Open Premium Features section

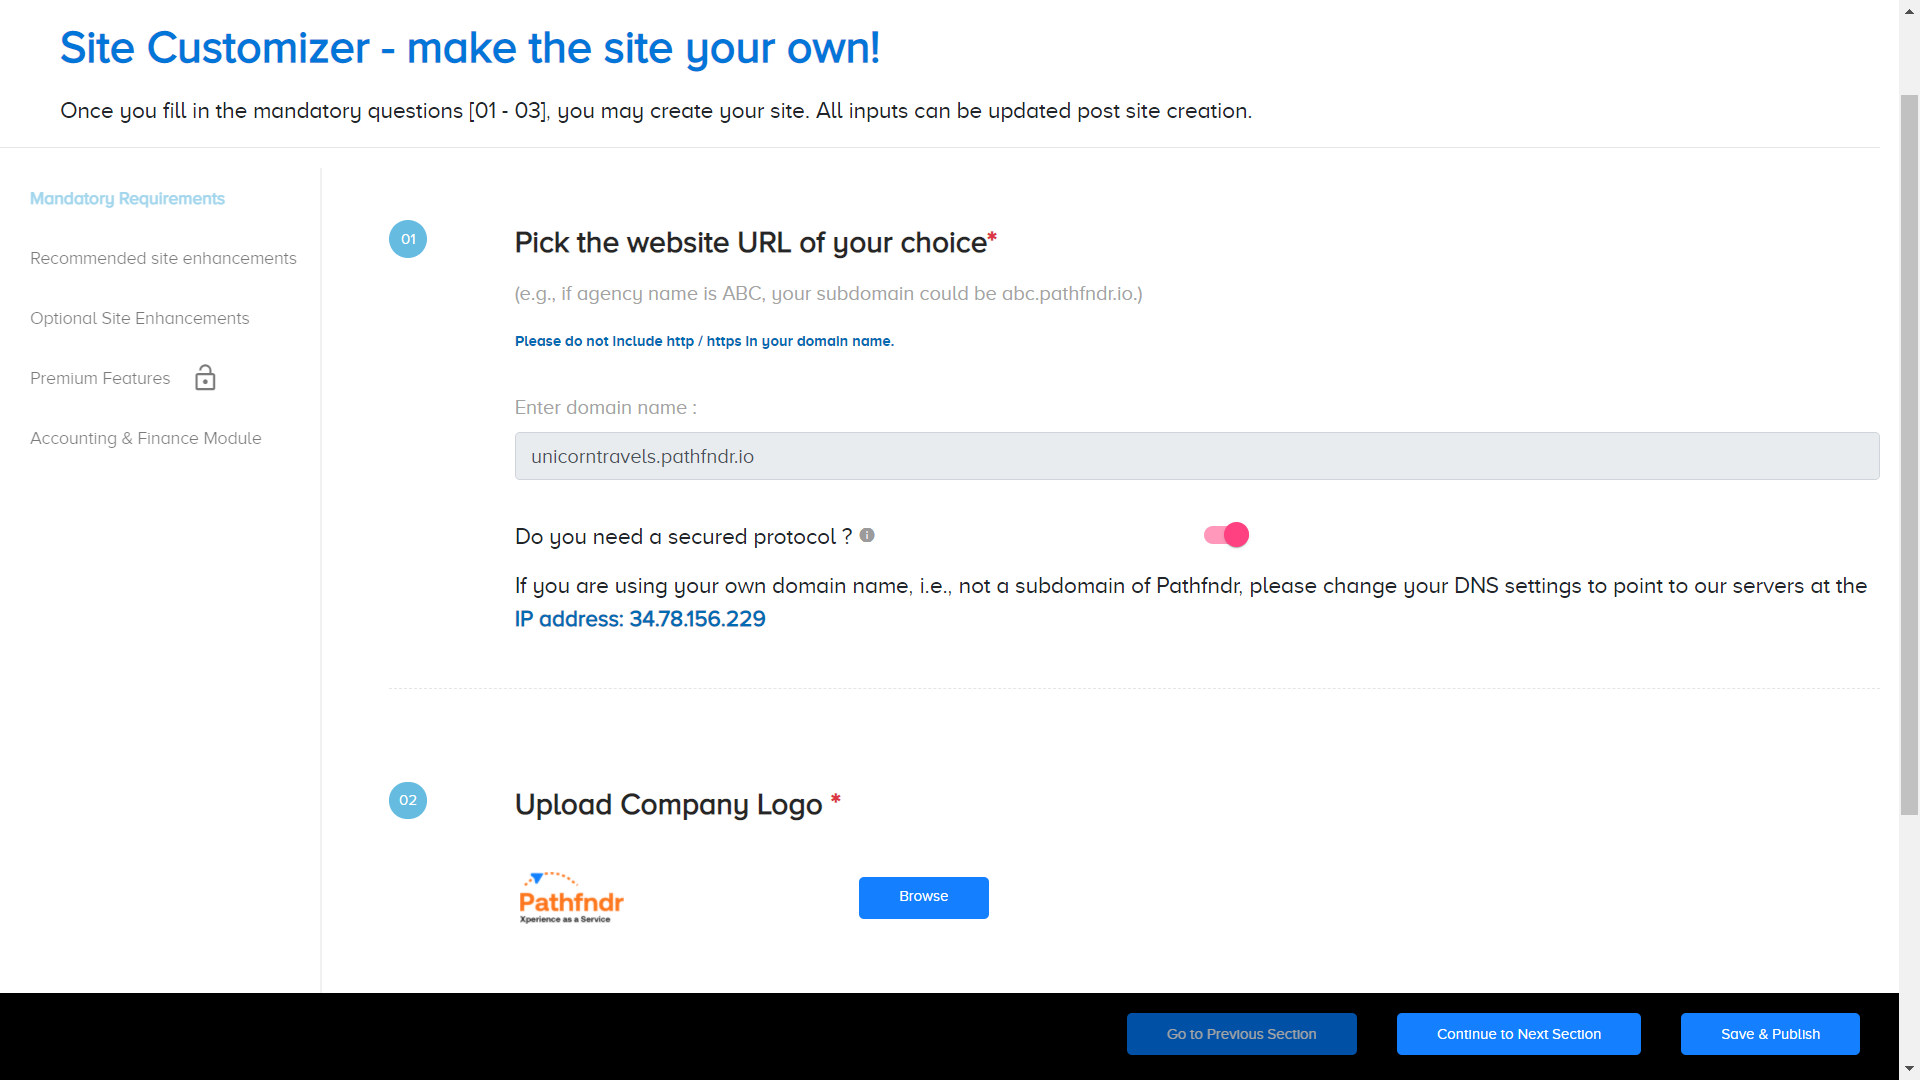100,379
